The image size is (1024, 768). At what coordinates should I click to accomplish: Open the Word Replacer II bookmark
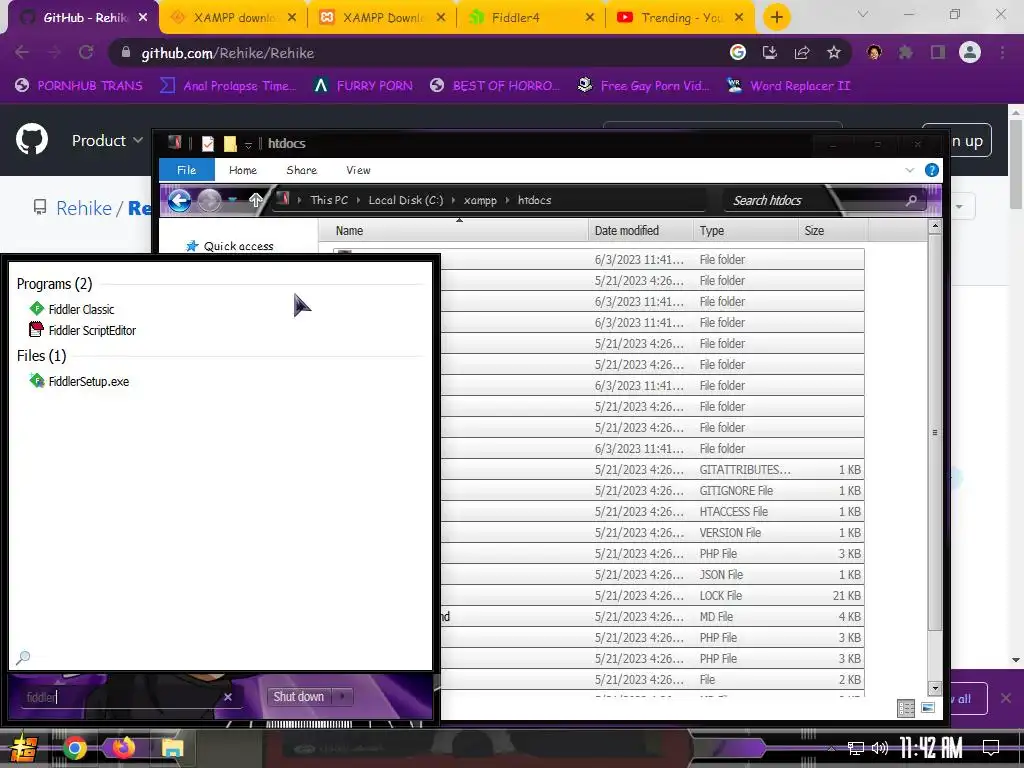point(789,86)
